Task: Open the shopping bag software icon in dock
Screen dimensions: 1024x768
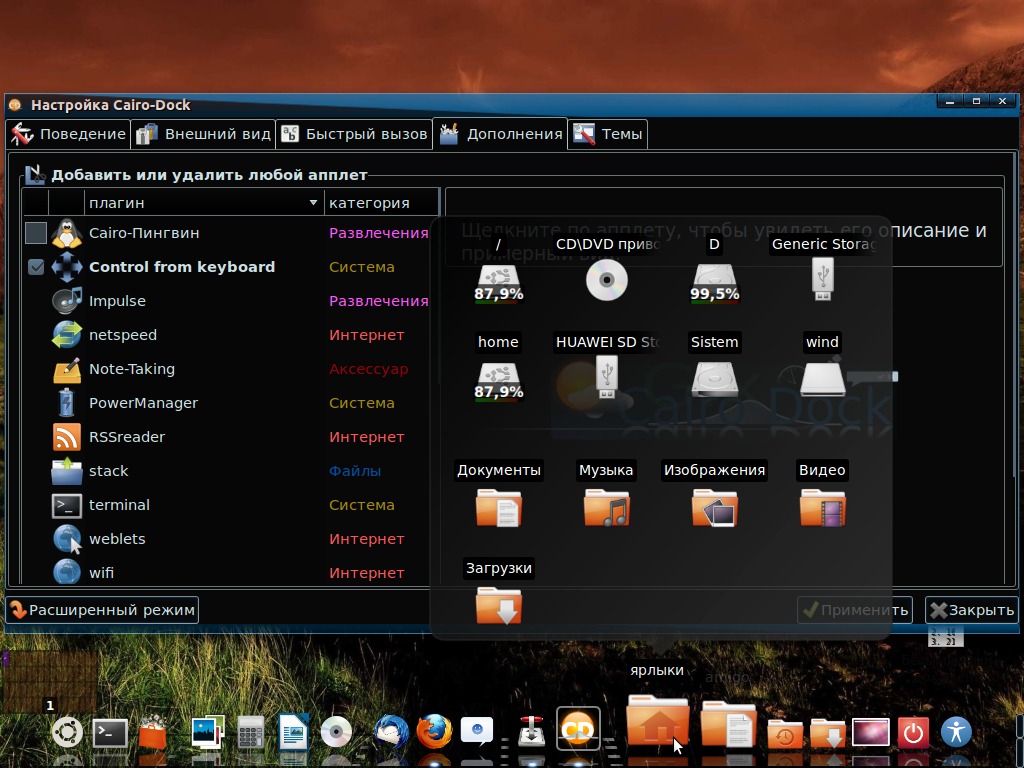Action: click(x=152, y=732)
